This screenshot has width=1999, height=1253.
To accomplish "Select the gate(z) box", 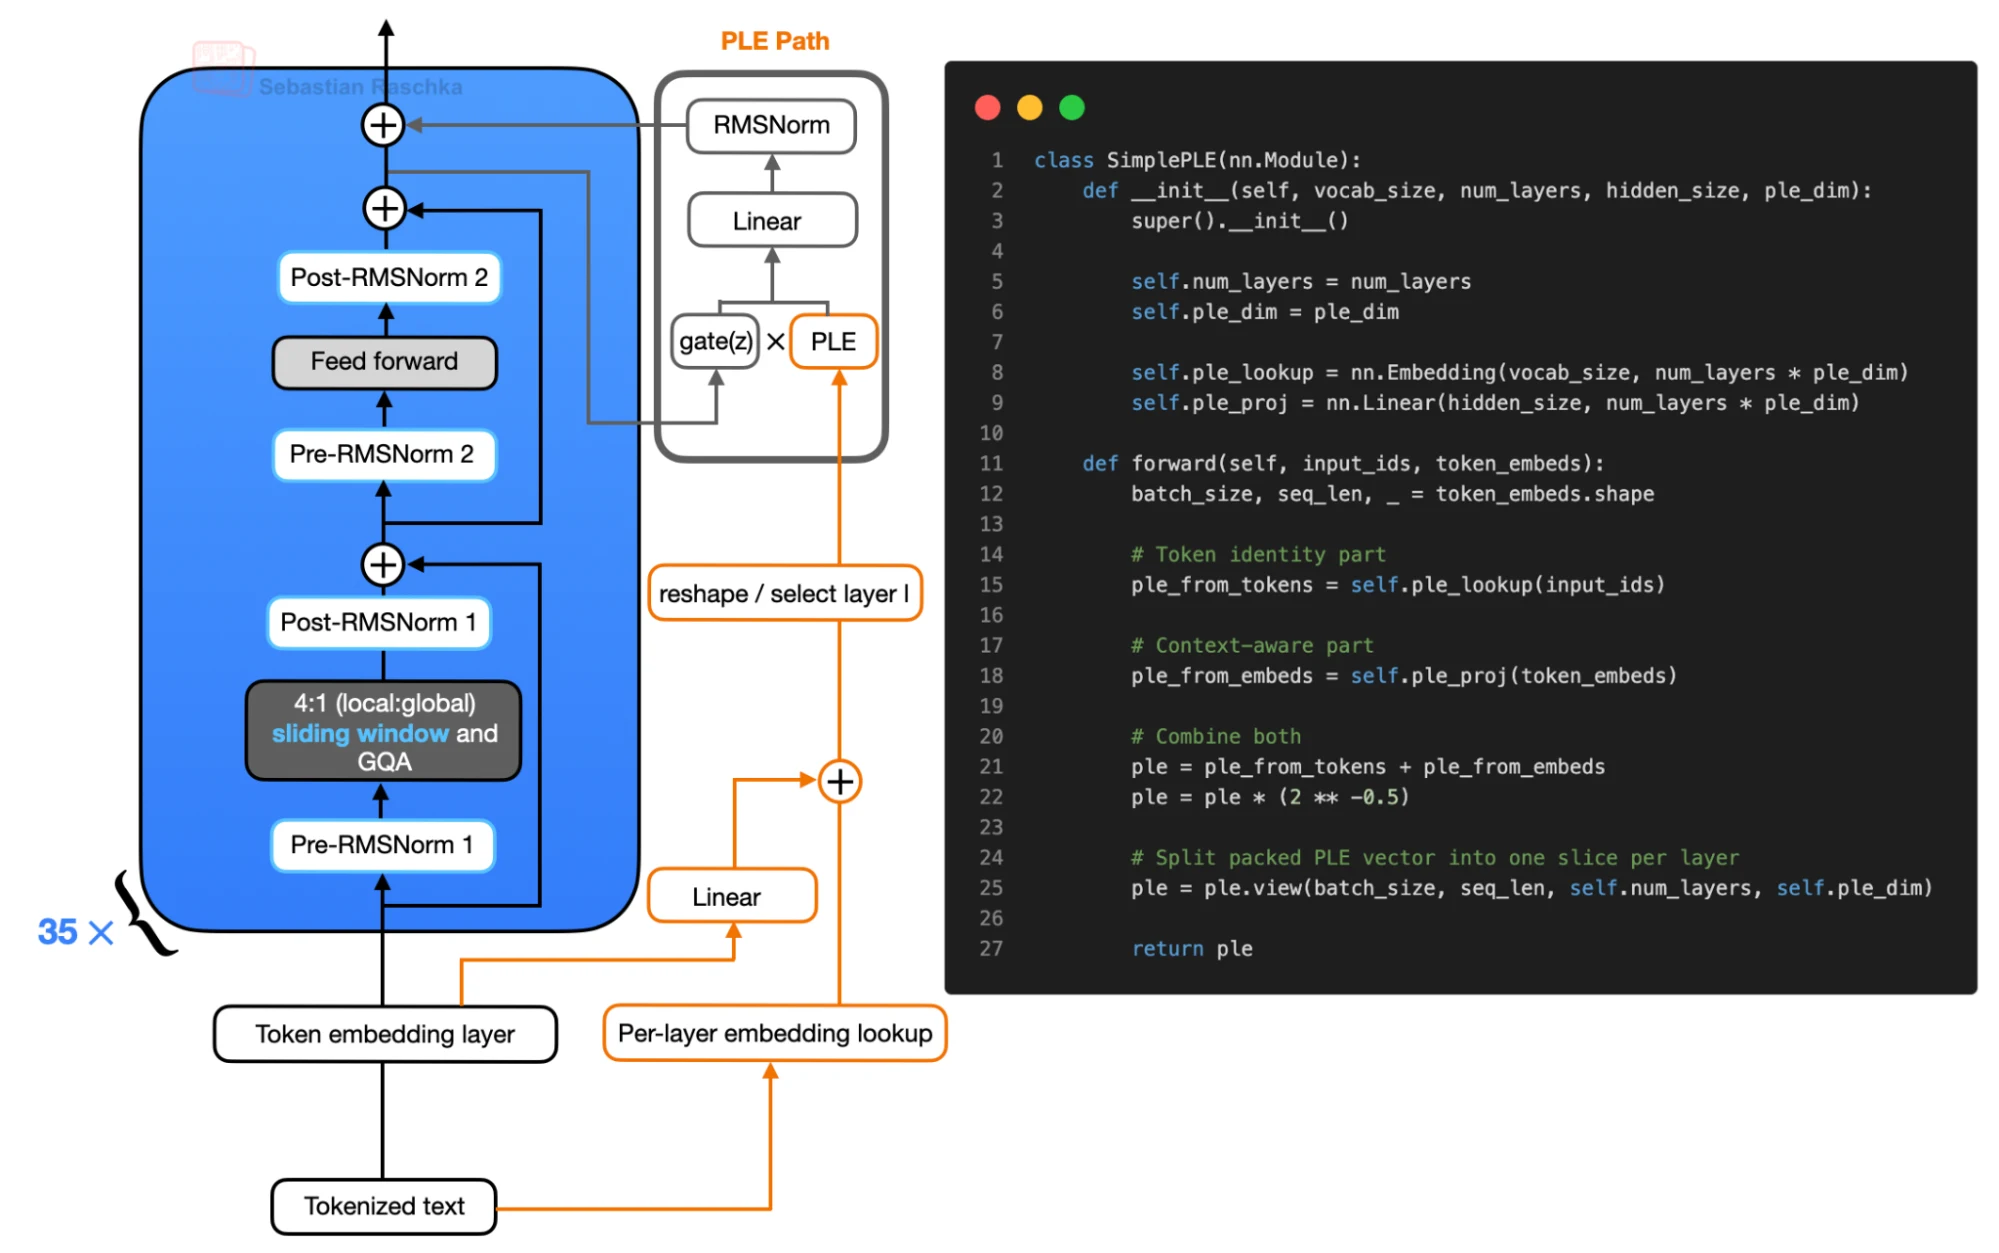I will tap(715, 342).
